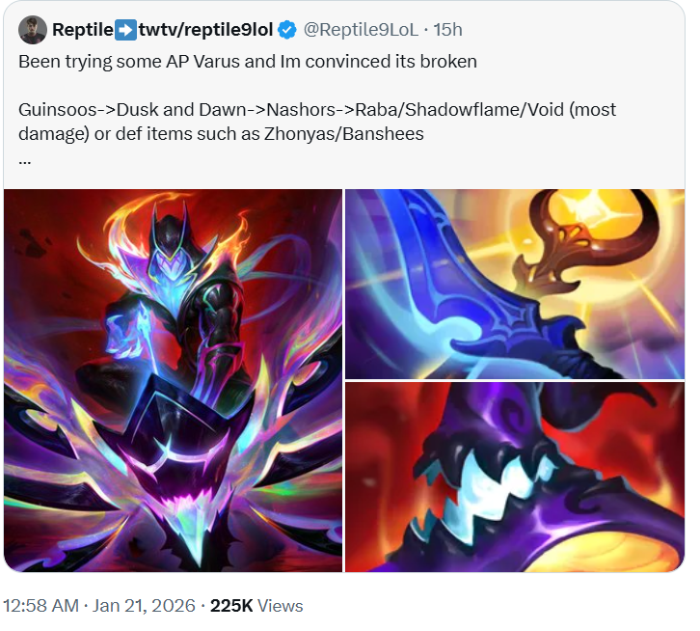Image resolution: width=700 pixels, height=631 pixels.
Task: Click the 12:58 AM post time
Action: [x=42, y=606]
